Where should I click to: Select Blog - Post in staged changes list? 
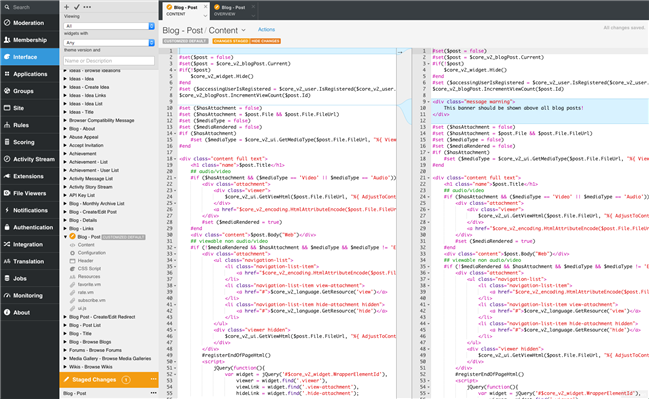pos(75,393)
